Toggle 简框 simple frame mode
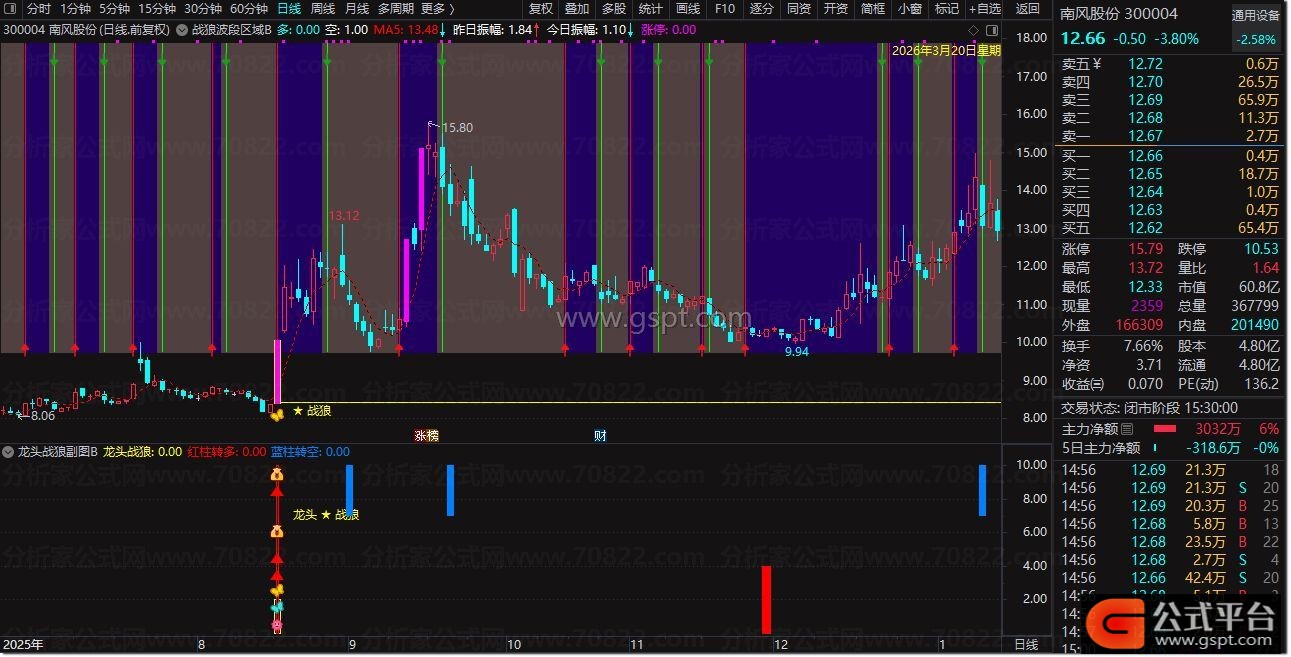Screen dimensions: 1291x657 tap(873, 9)
